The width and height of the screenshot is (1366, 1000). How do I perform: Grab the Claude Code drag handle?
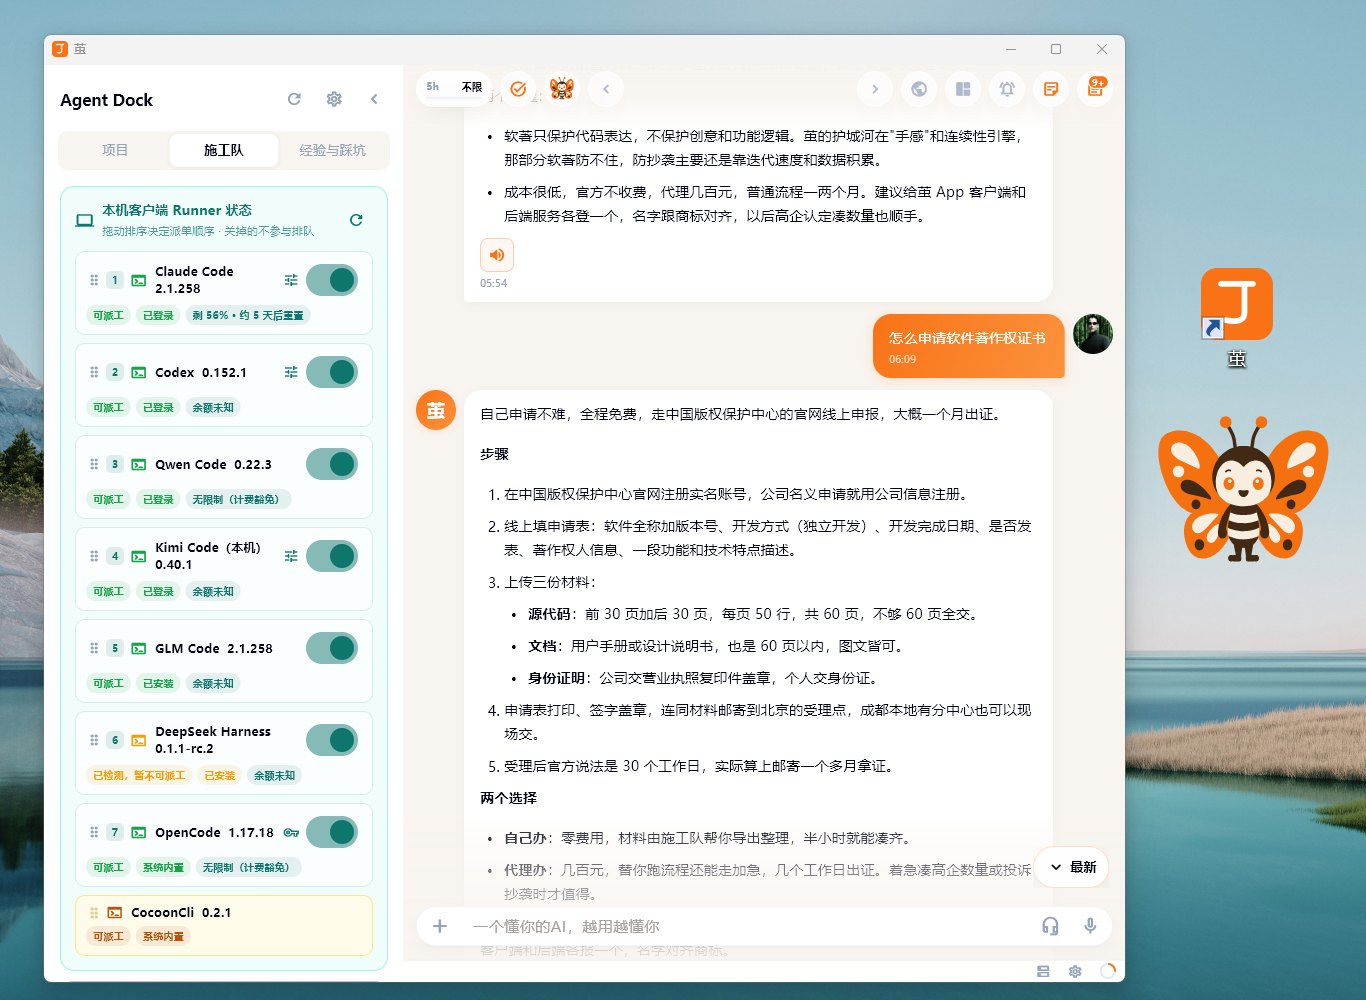94,280
